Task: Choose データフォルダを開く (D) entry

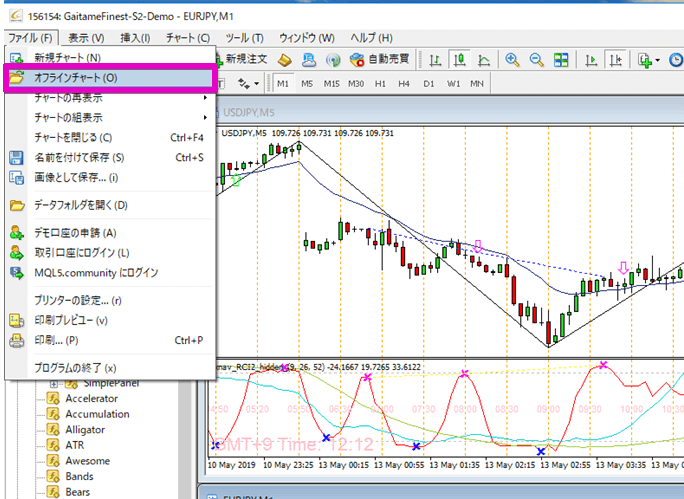Action: pos(110,205)
